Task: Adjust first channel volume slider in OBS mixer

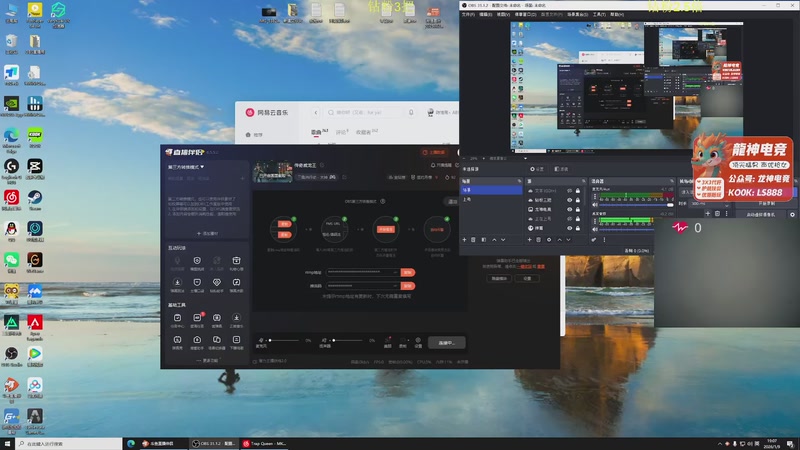Action: click(x=635, y=205)
